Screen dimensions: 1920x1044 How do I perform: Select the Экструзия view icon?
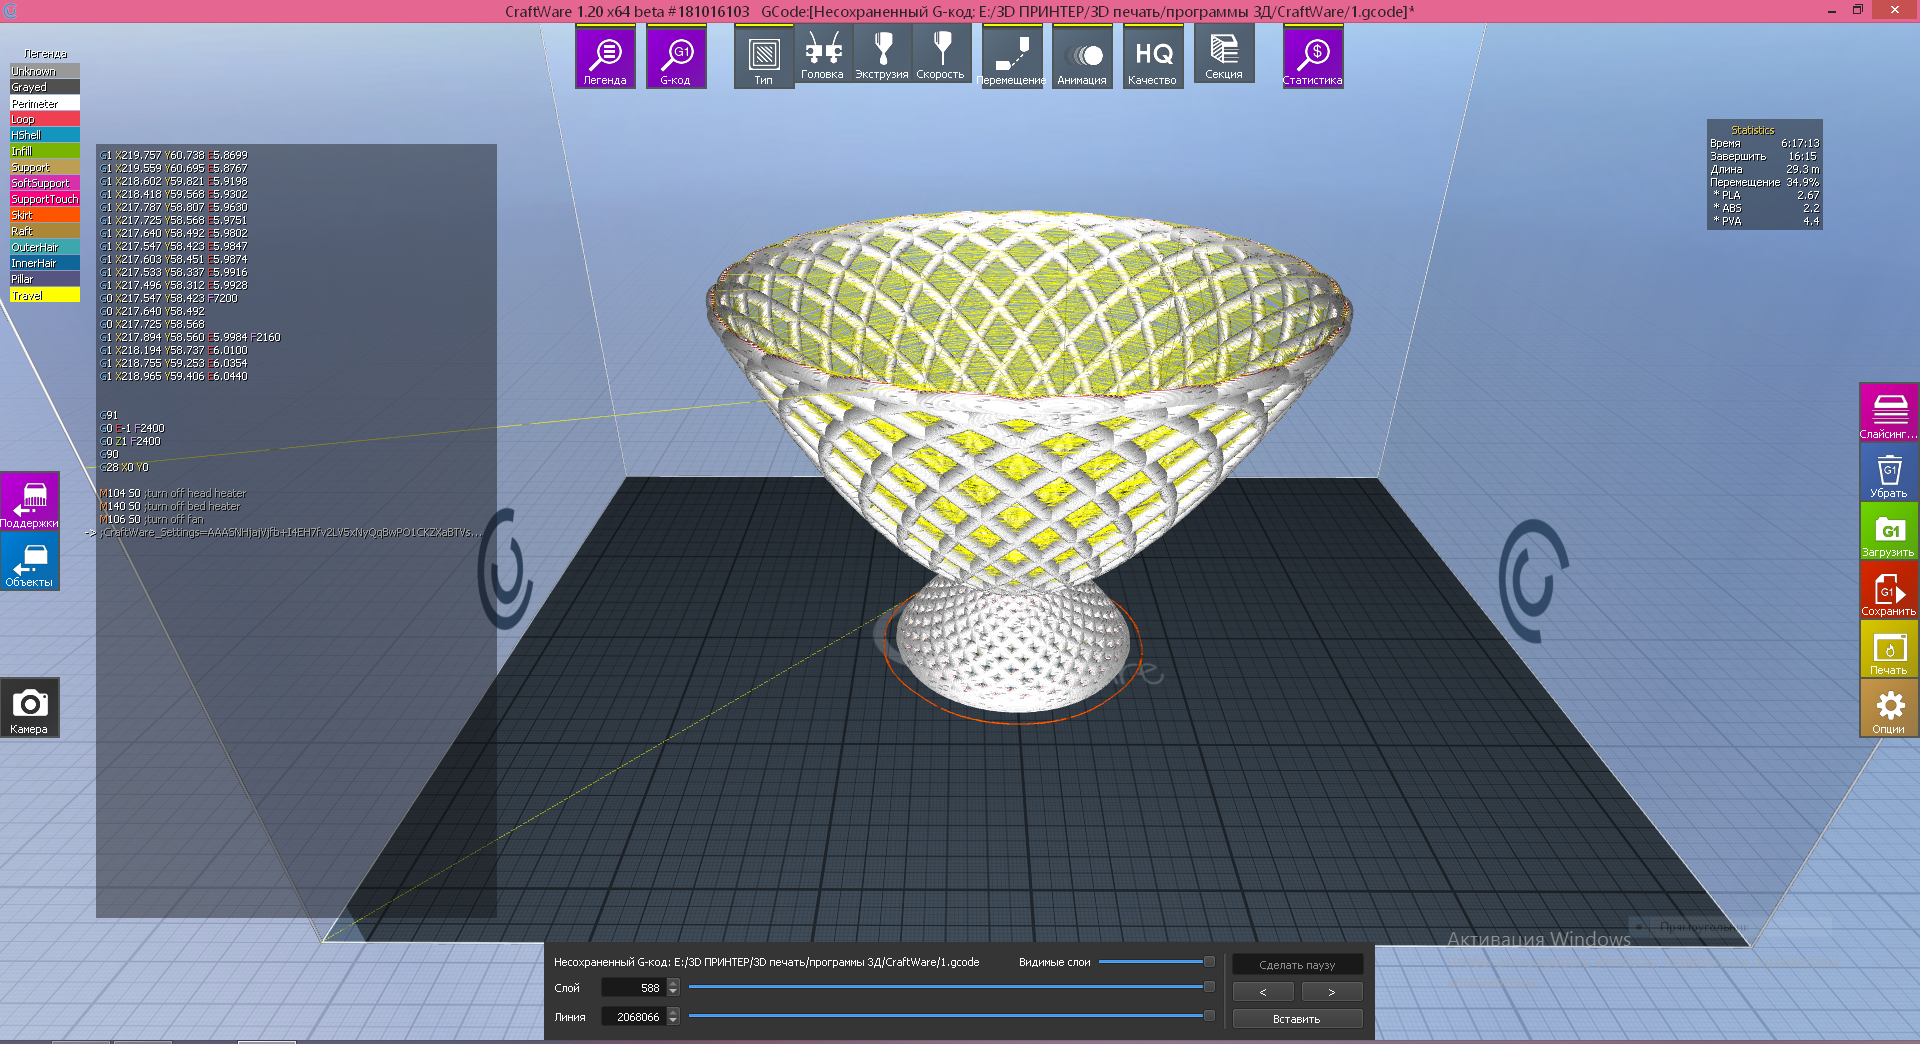882,55
